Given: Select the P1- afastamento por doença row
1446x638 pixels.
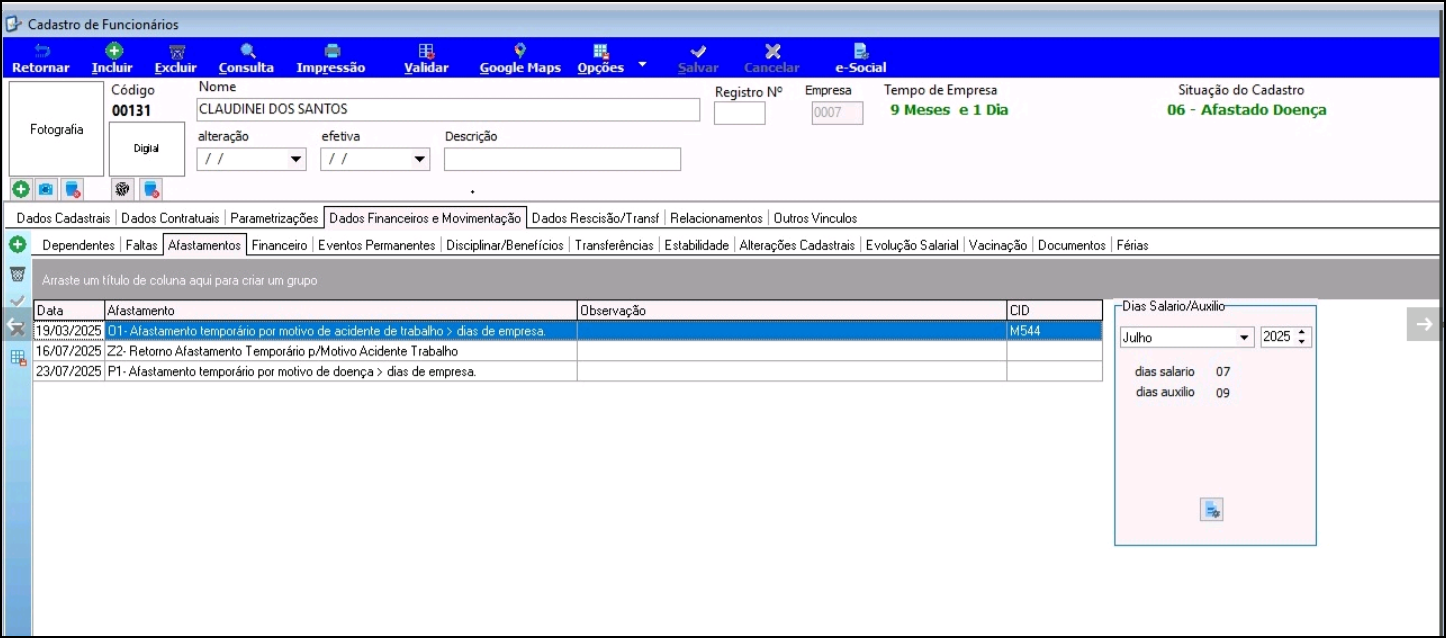Looking at the screenshot, I should click(568, 371).
